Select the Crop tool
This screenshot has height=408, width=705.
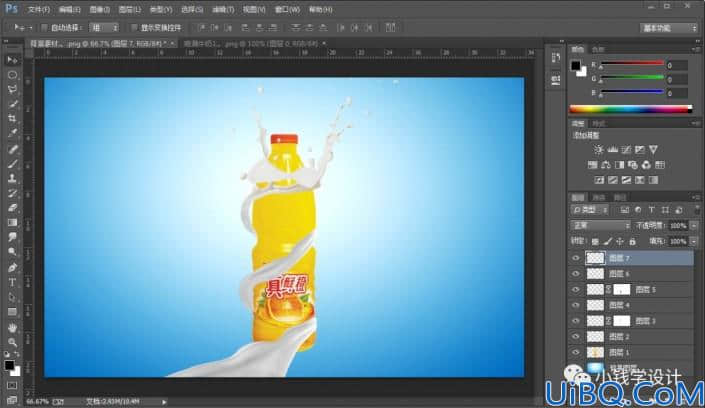point(12,119)
